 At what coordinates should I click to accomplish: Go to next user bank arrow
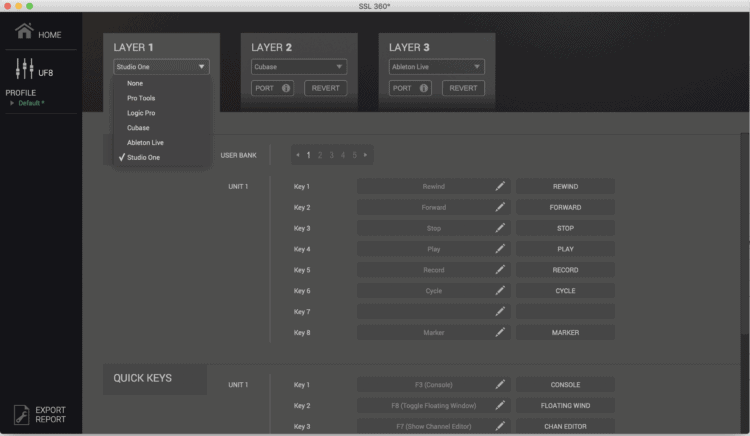click(365, 155)
